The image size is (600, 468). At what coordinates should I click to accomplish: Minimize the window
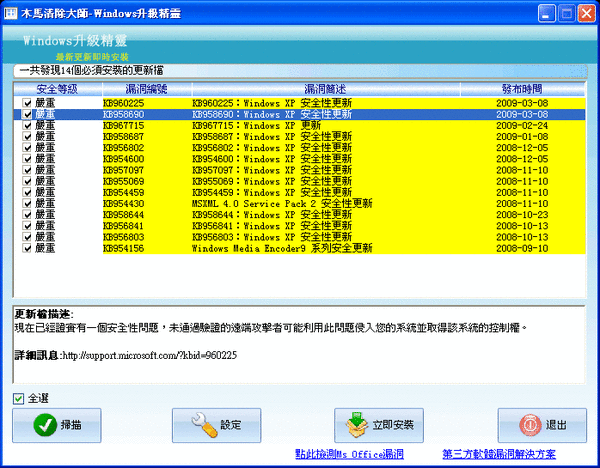point(546,14)
